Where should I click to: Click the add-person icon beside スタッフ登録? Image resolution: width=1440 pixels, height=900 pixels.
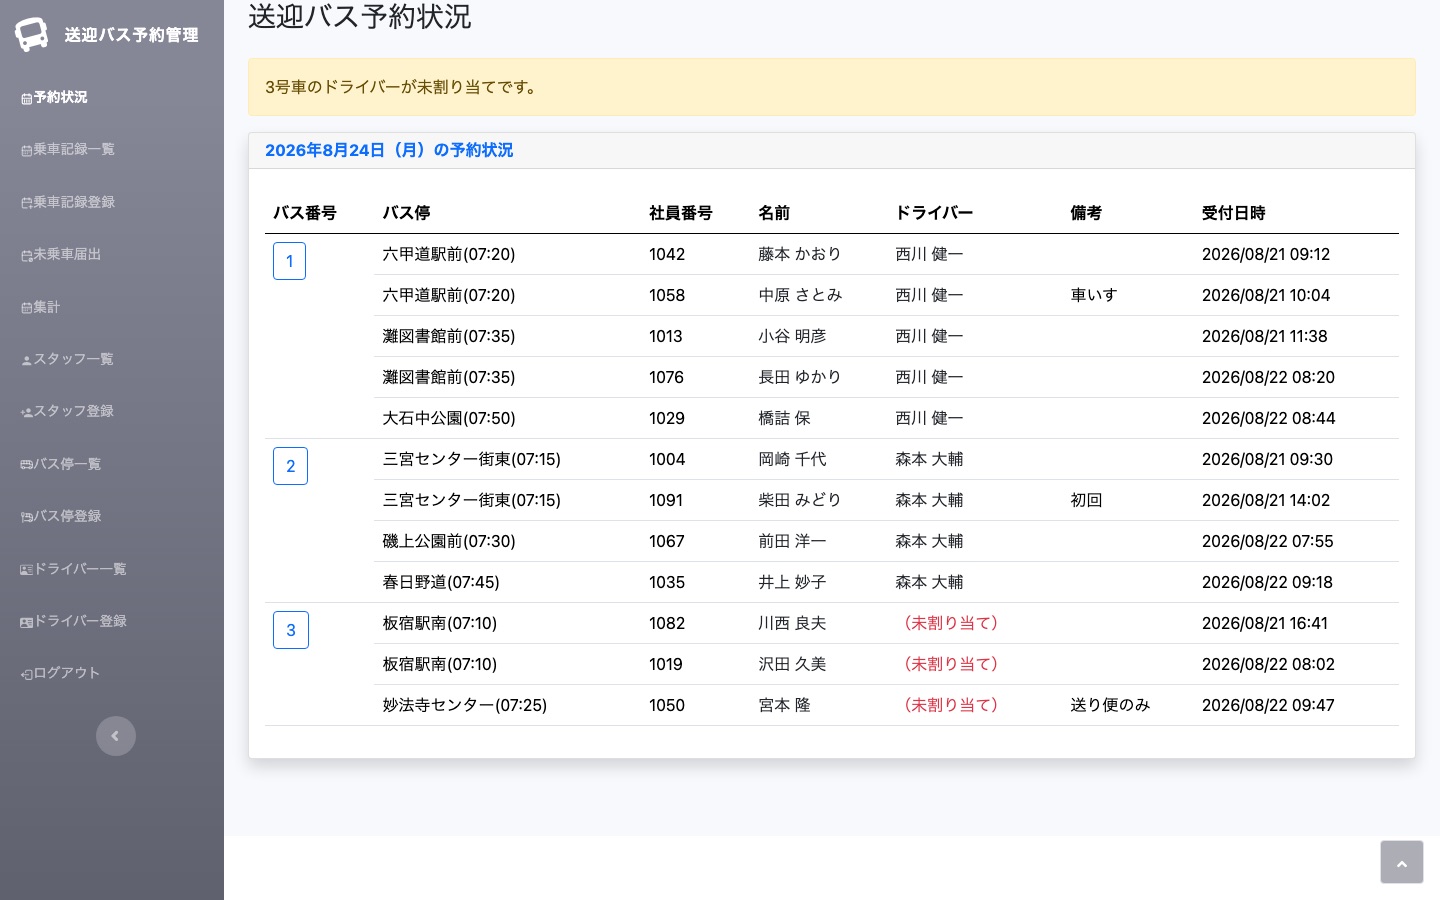point(27,412)
